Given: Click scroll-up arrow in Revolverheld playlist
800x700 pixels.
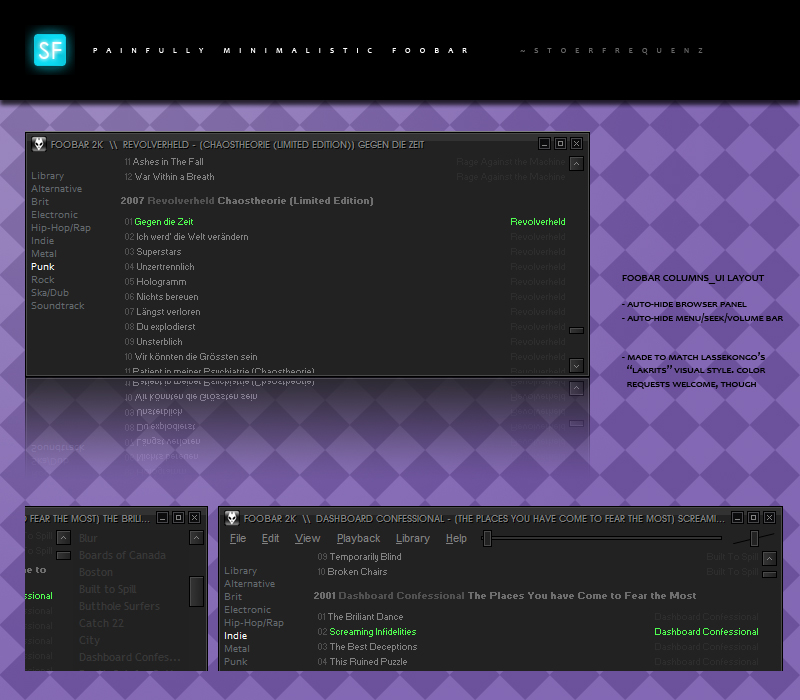Looking at the screenshot, I should pos(577,164).
